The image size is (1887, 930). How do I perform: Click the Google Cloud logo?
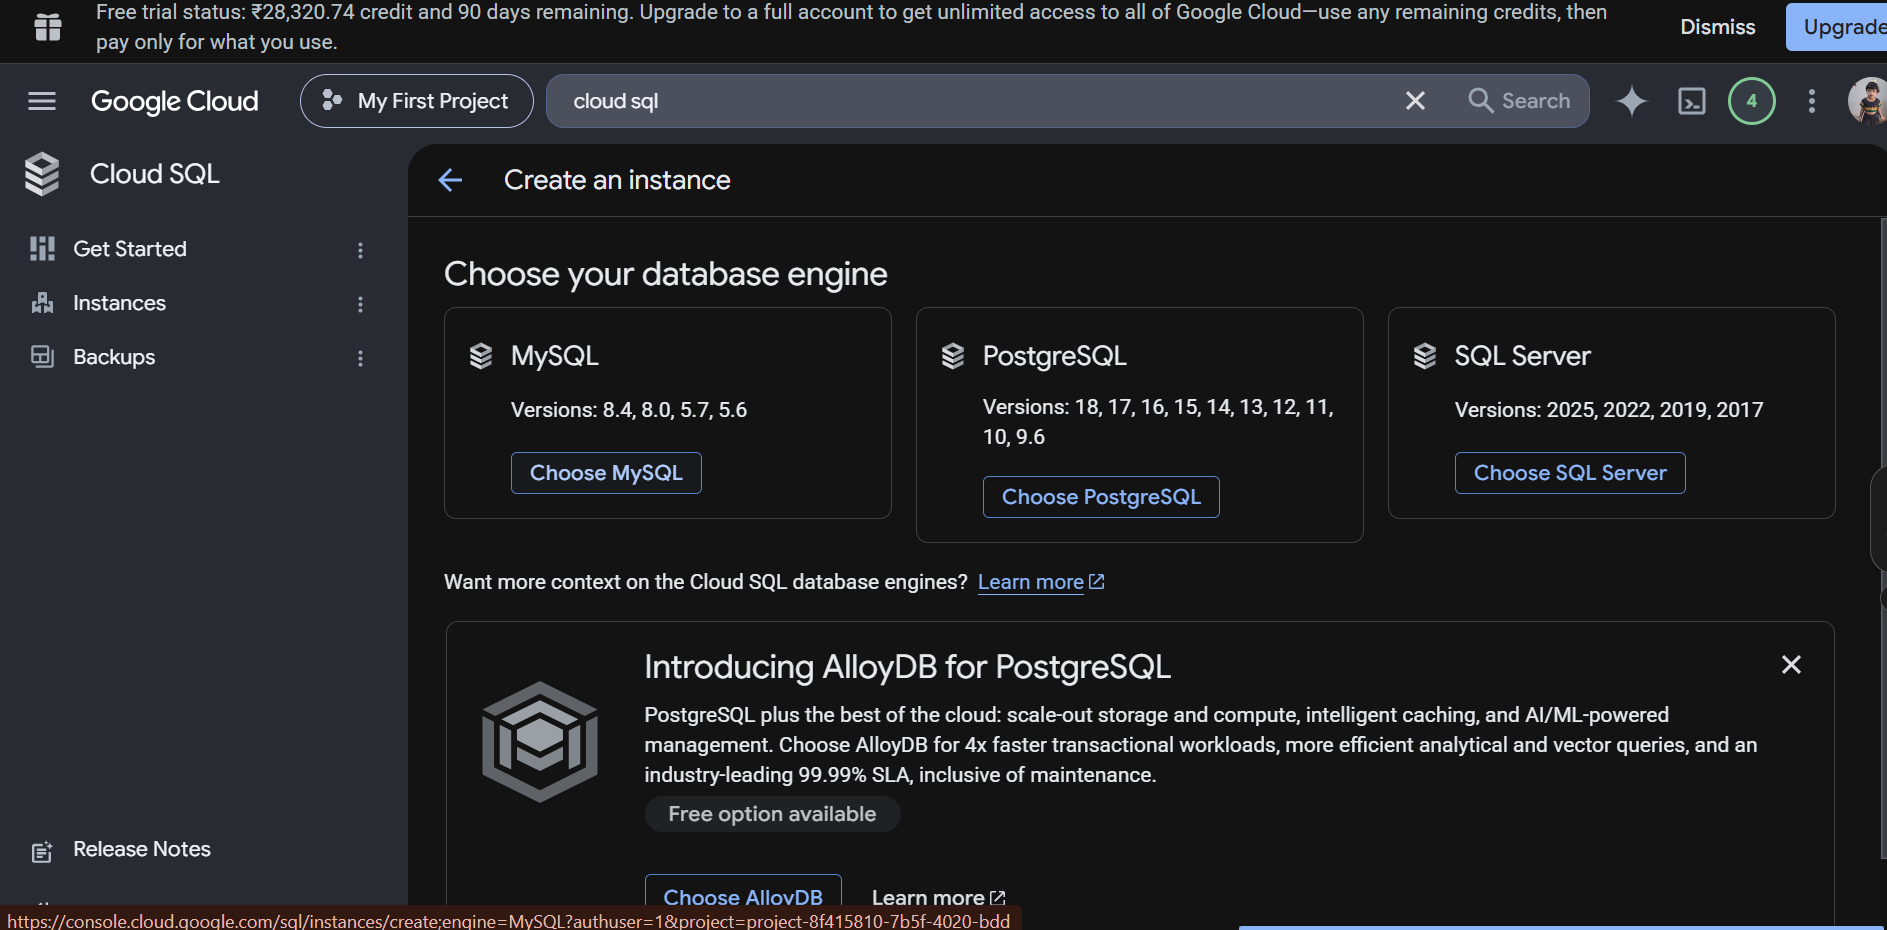tap(175, 101)
